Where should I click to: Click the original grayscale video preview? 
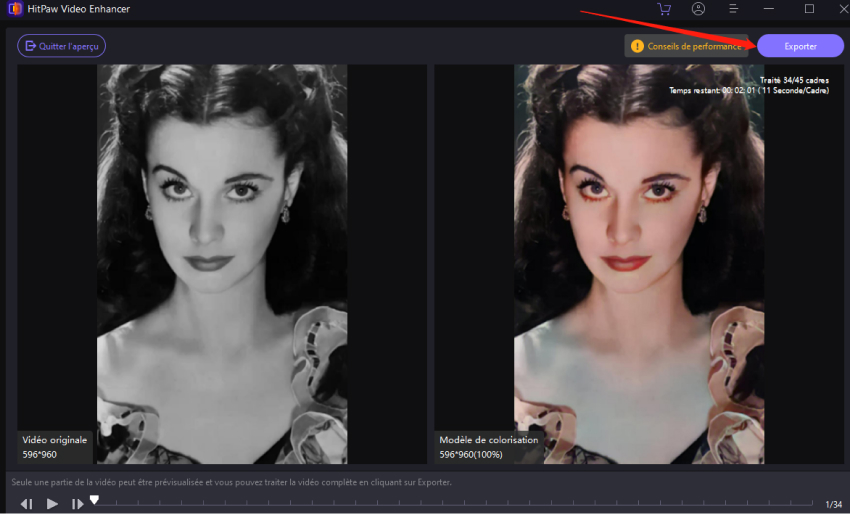(222, 264)
